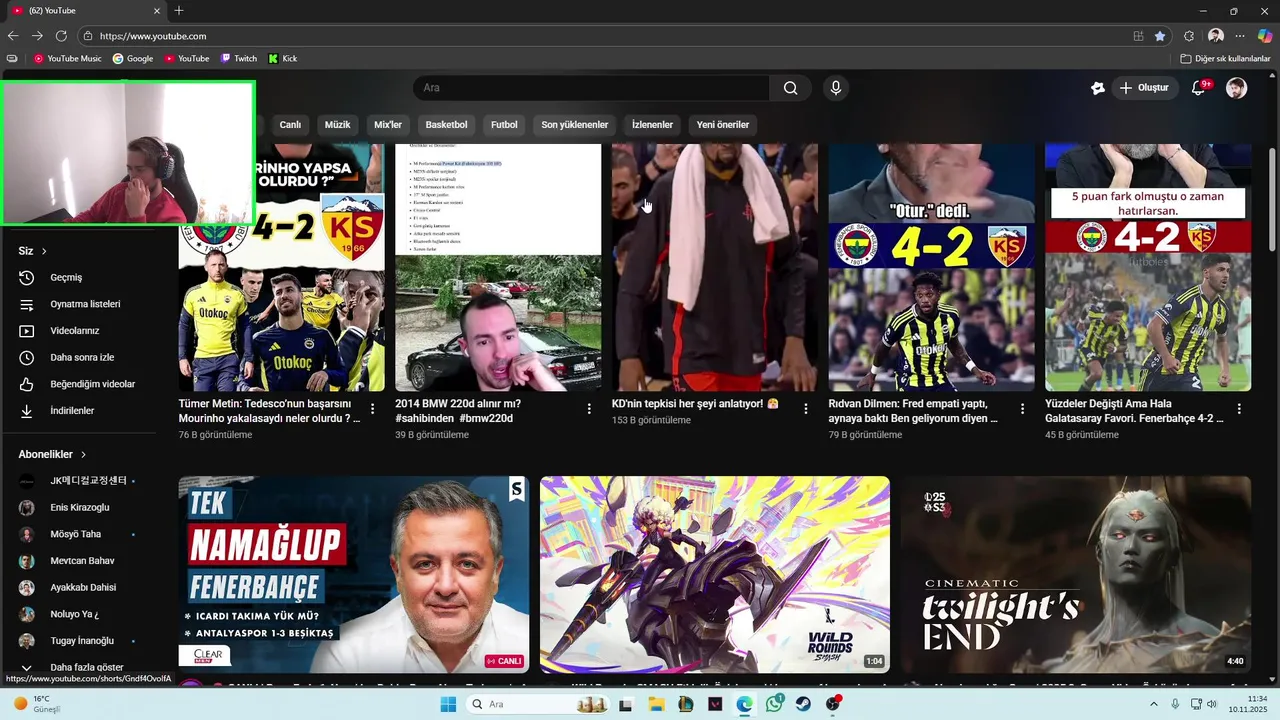Open Kick bookmark
This screenshot has height=720, width=1280.
[x=283, y=58]
